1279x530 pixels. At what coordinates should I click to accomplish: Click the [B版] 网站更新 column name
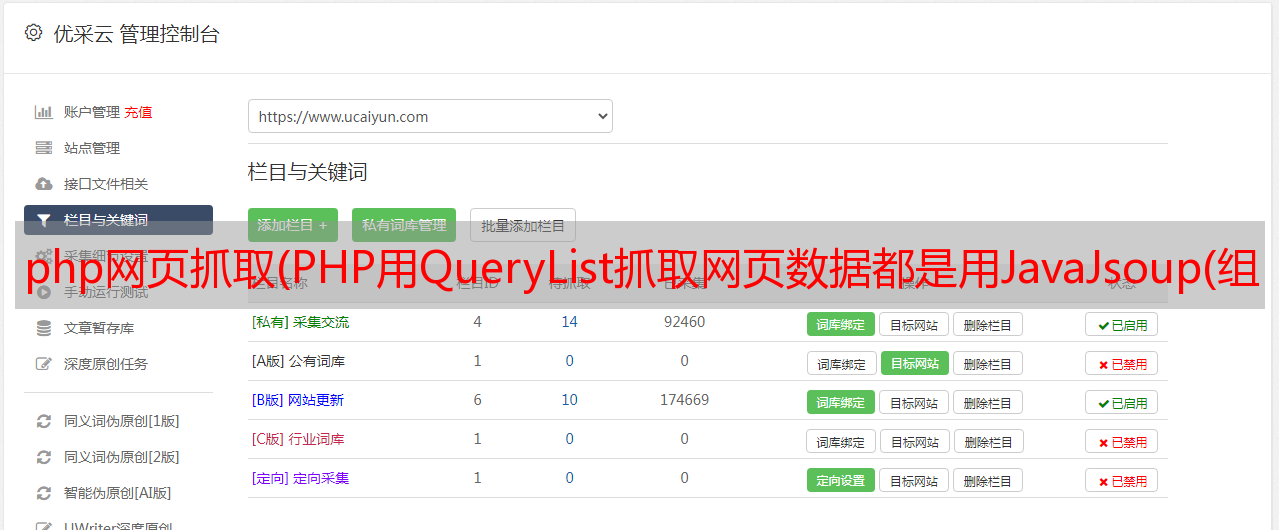coord(298,400)
